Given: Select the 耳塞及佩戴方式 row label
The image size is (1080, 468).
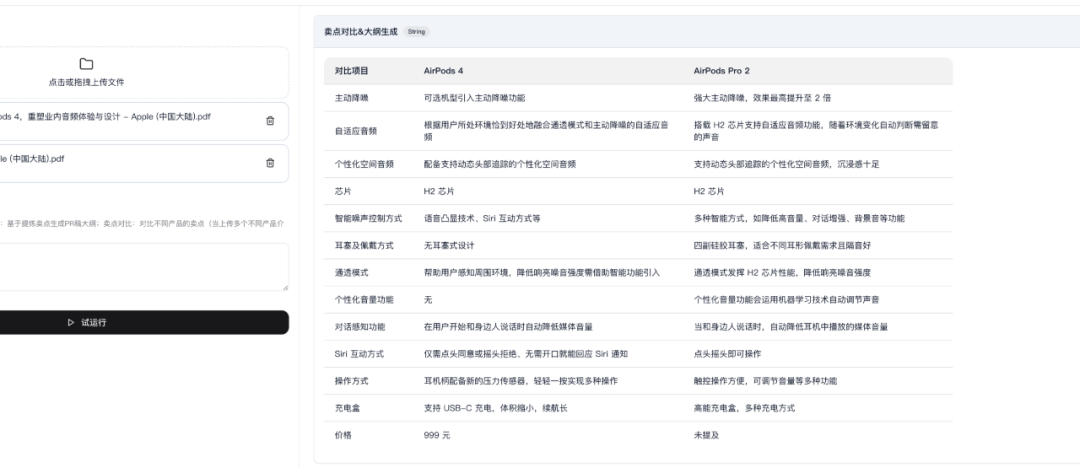Looking at the screenshot, I should pos(364,245).
